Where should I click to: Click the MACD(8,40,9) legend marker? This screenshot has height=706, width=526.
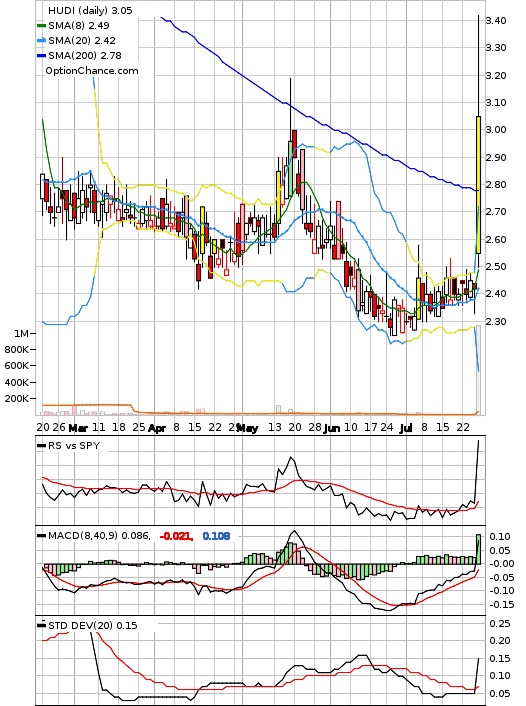[x=41, y=536]
